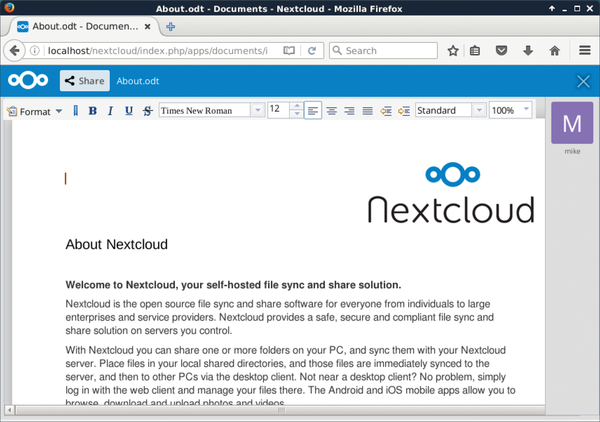Click the Nextcloud logo in header
Screen dimensions: 600x422
click(28, 80)
